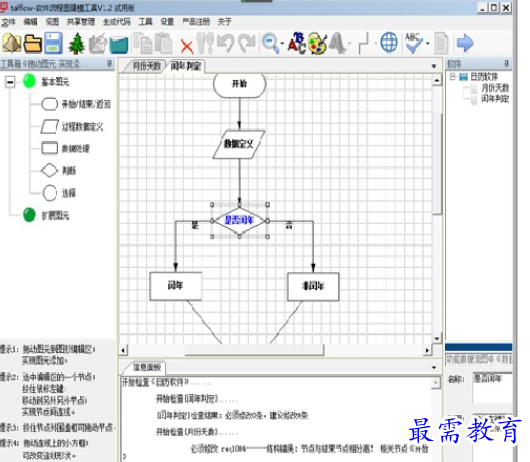Select the 信息面板 tab
Image resolution: width=530 pixels, height=462 pixels.
coord(147,367)
